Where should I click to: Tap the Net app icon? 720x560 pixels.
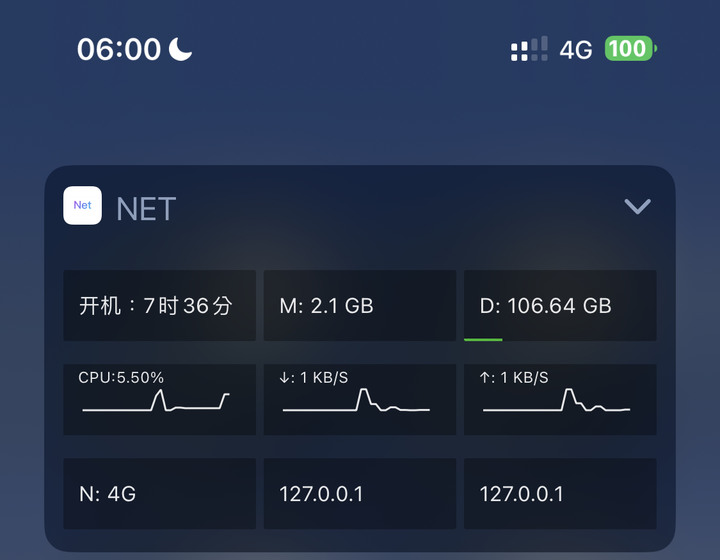83,205
